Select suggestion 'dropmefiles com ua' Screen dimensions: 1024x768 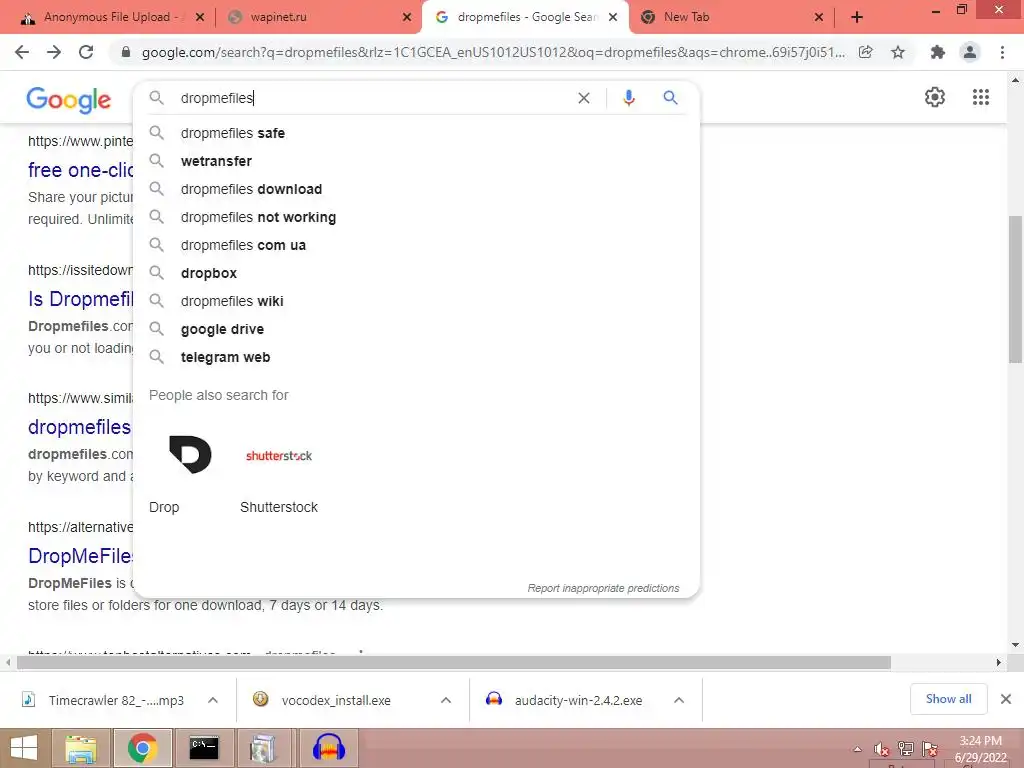tap(416, 246)
